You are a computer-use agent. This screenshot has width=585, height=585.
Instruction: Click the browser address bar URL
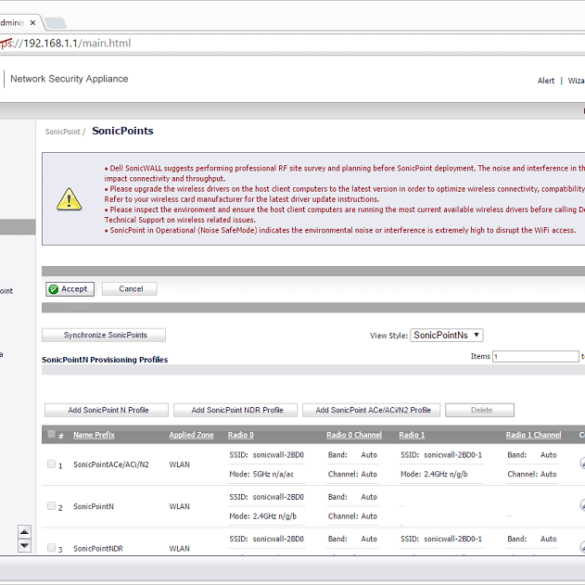point(65,43)
